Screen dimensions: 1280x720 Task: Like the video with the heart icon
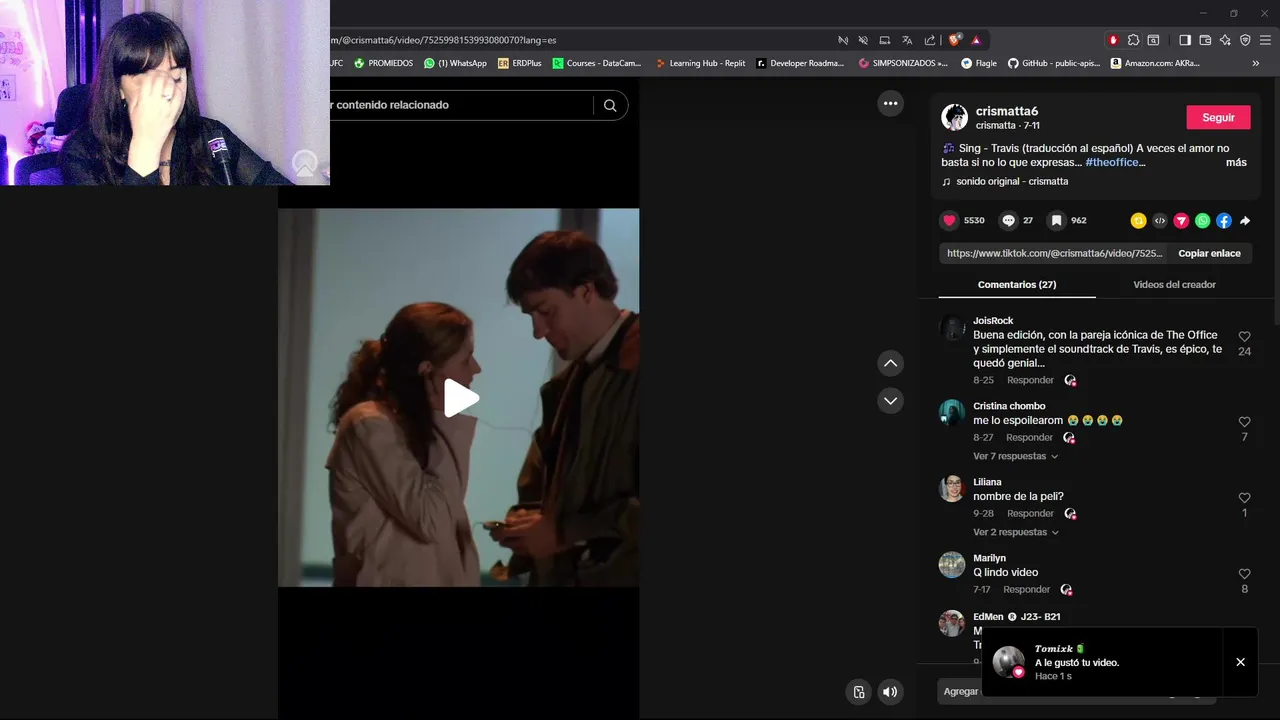click(950, 220)
